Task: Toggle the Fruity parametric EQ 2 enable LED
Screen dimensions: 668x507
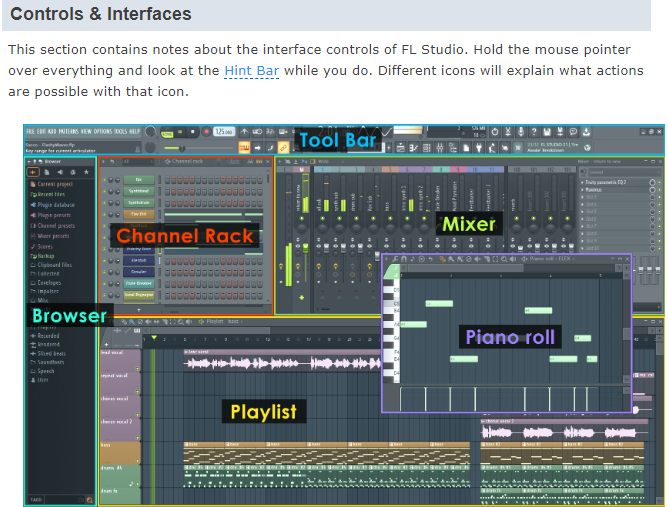Action: point(659,182)
